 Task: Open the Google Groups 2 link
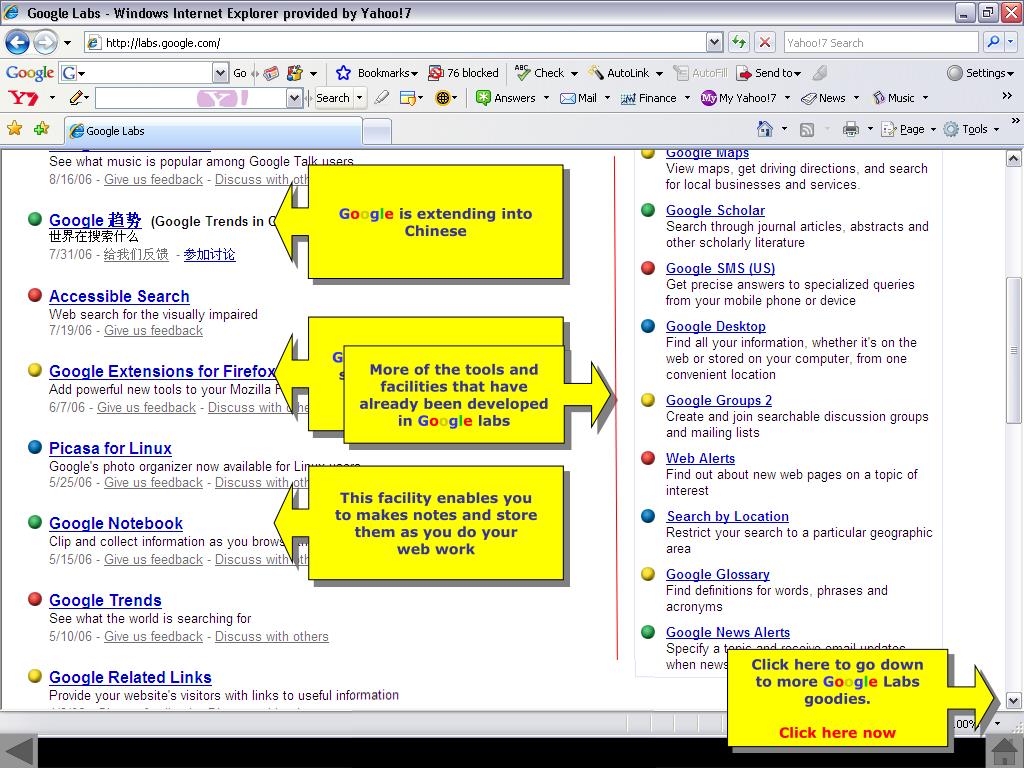pos(718,400)
